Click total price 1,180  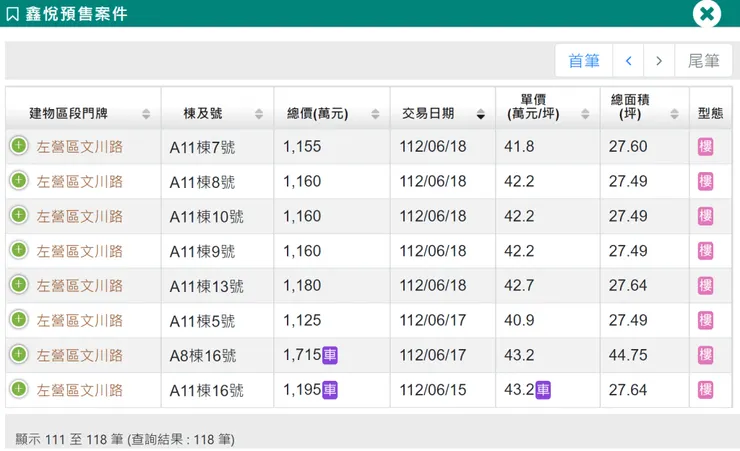[302, 286]
